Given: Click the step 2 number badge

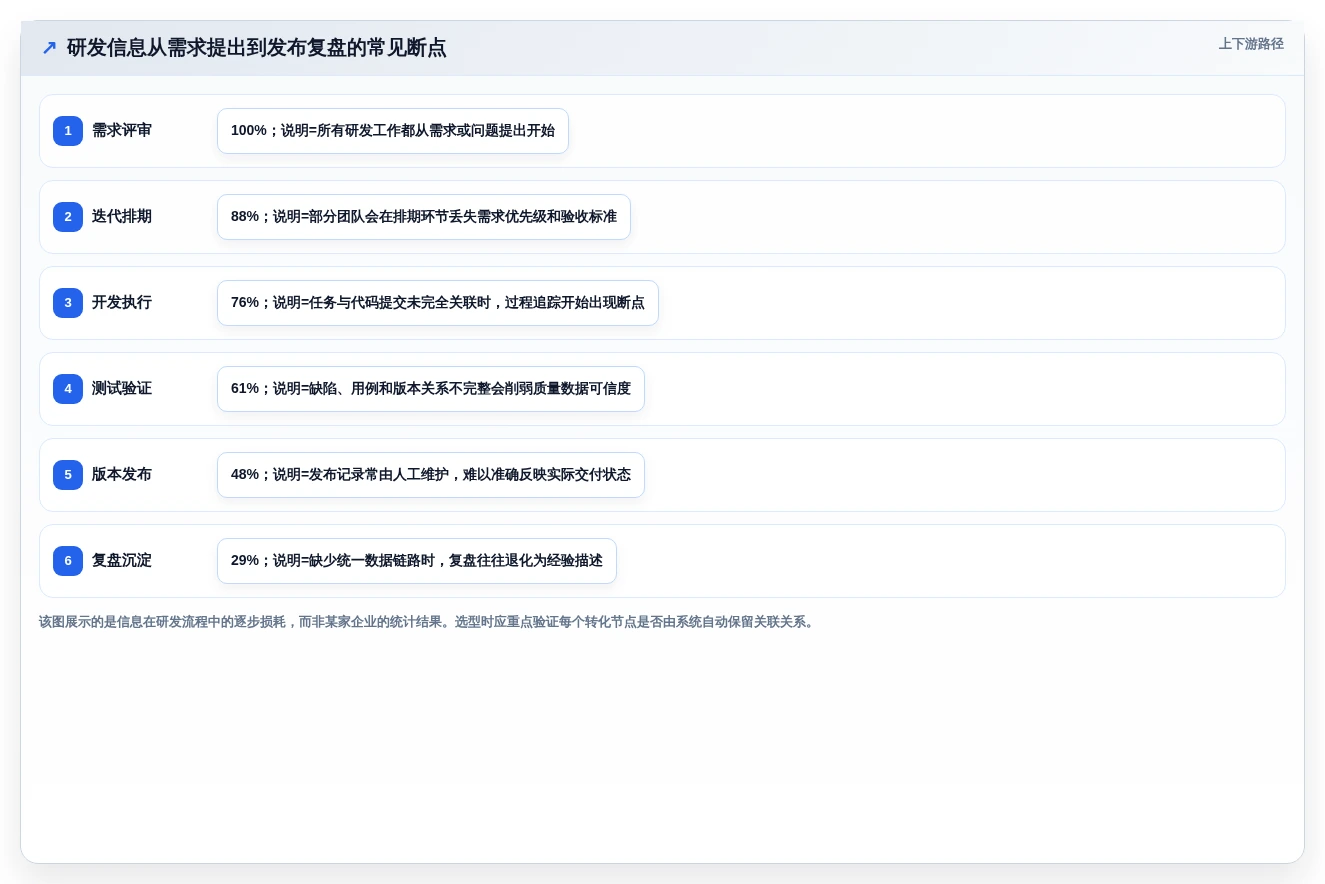Looking at the screenshot, I should [x=68, y=217].
